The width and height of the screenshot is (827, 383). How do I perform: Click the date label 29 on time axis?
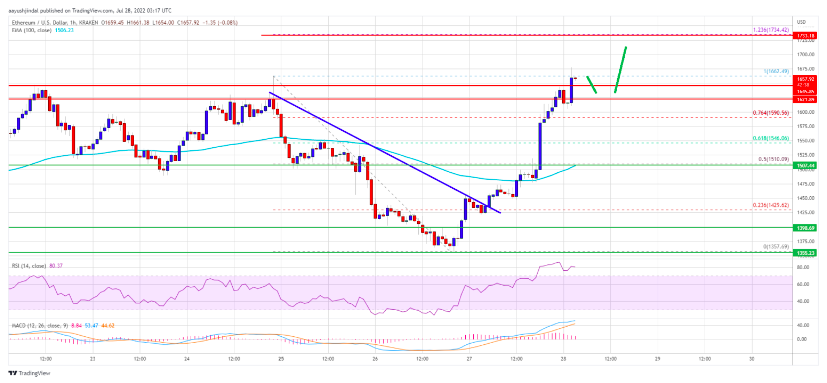pos(658,358)
